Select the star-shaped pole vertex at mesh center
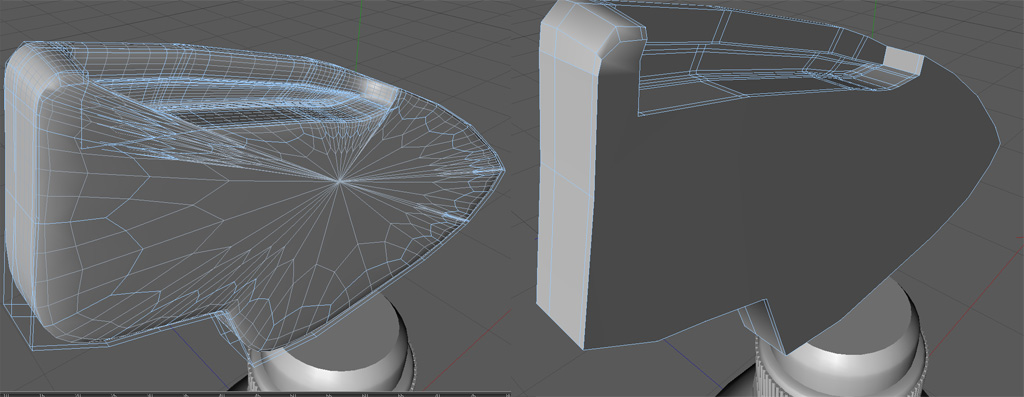This screenshot has height=397, width=1024. click(339, 180)
